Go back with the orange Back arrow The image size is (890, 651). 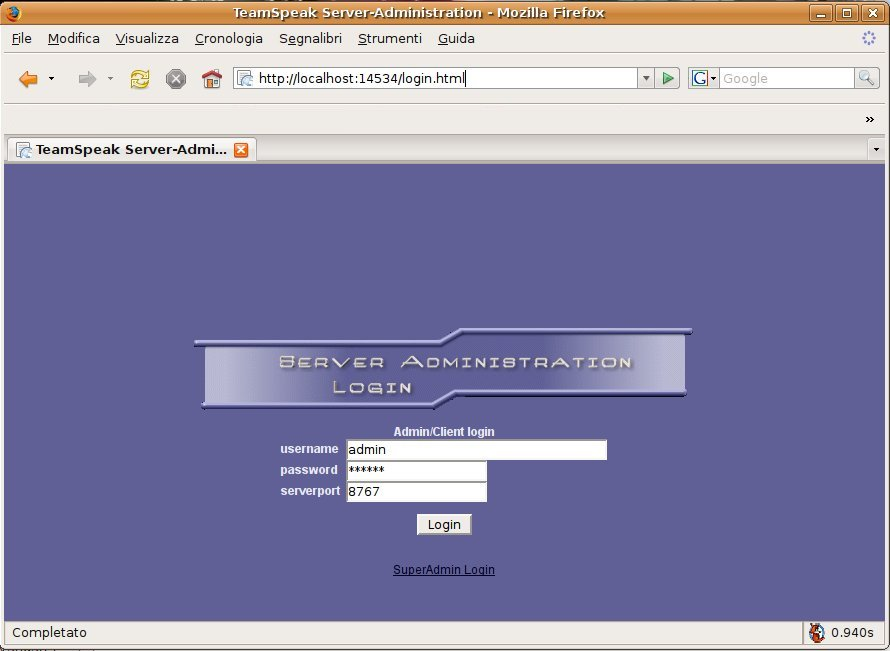point(28,79)
